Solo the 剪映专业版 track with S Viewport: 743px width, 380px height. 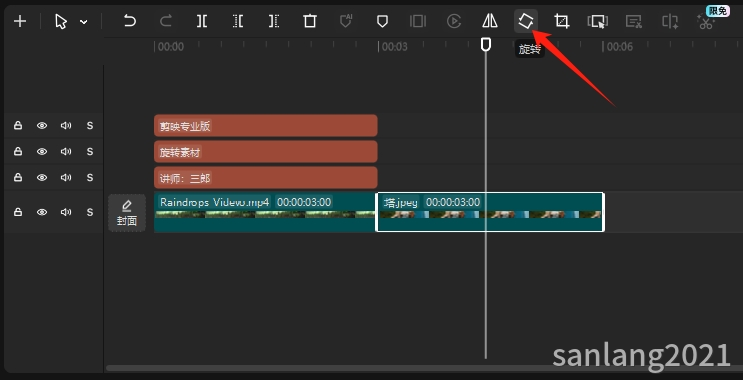pyautogui.click(x=90, y=126)
